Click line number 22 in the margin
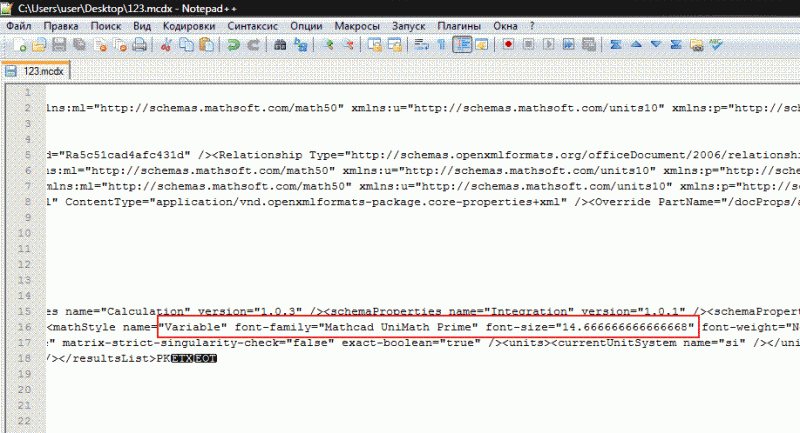Image resolution: width=800 pixels, height=433 pixels. 24,421
